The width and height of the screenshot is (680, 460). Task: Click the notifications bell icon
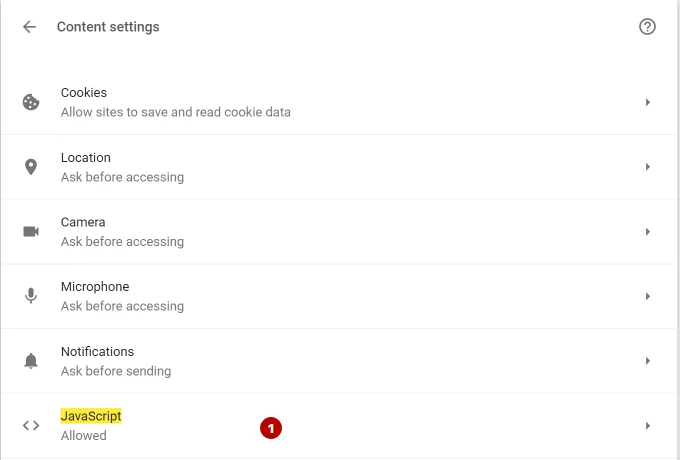(31, 361)
